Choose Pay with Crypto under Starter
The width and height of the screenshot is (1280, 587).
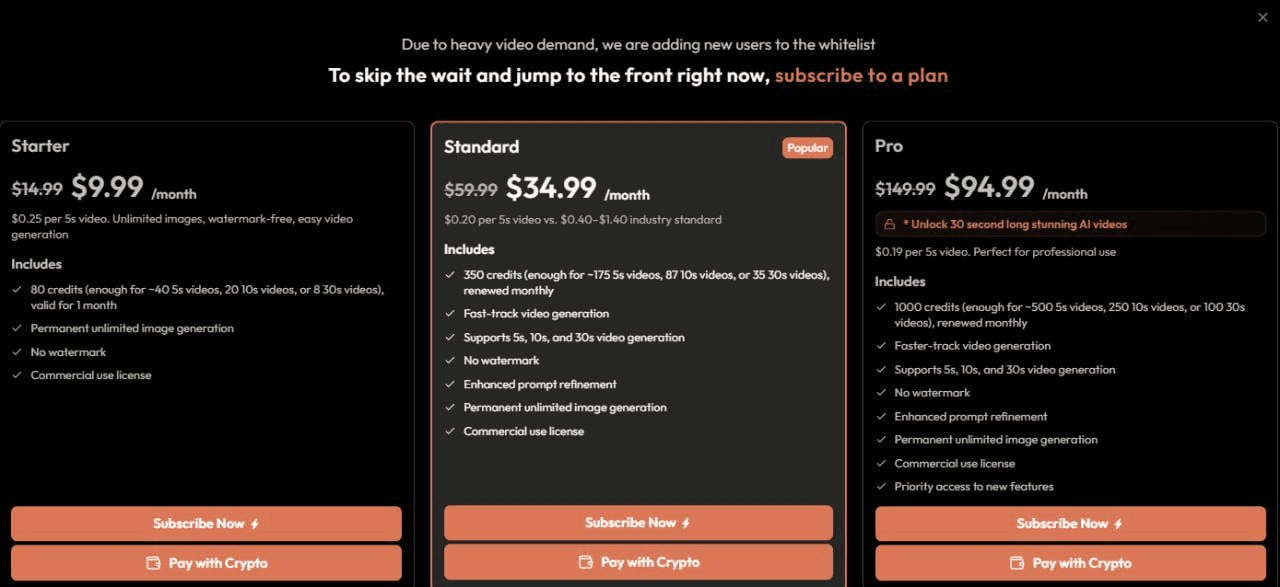point(206,563)
